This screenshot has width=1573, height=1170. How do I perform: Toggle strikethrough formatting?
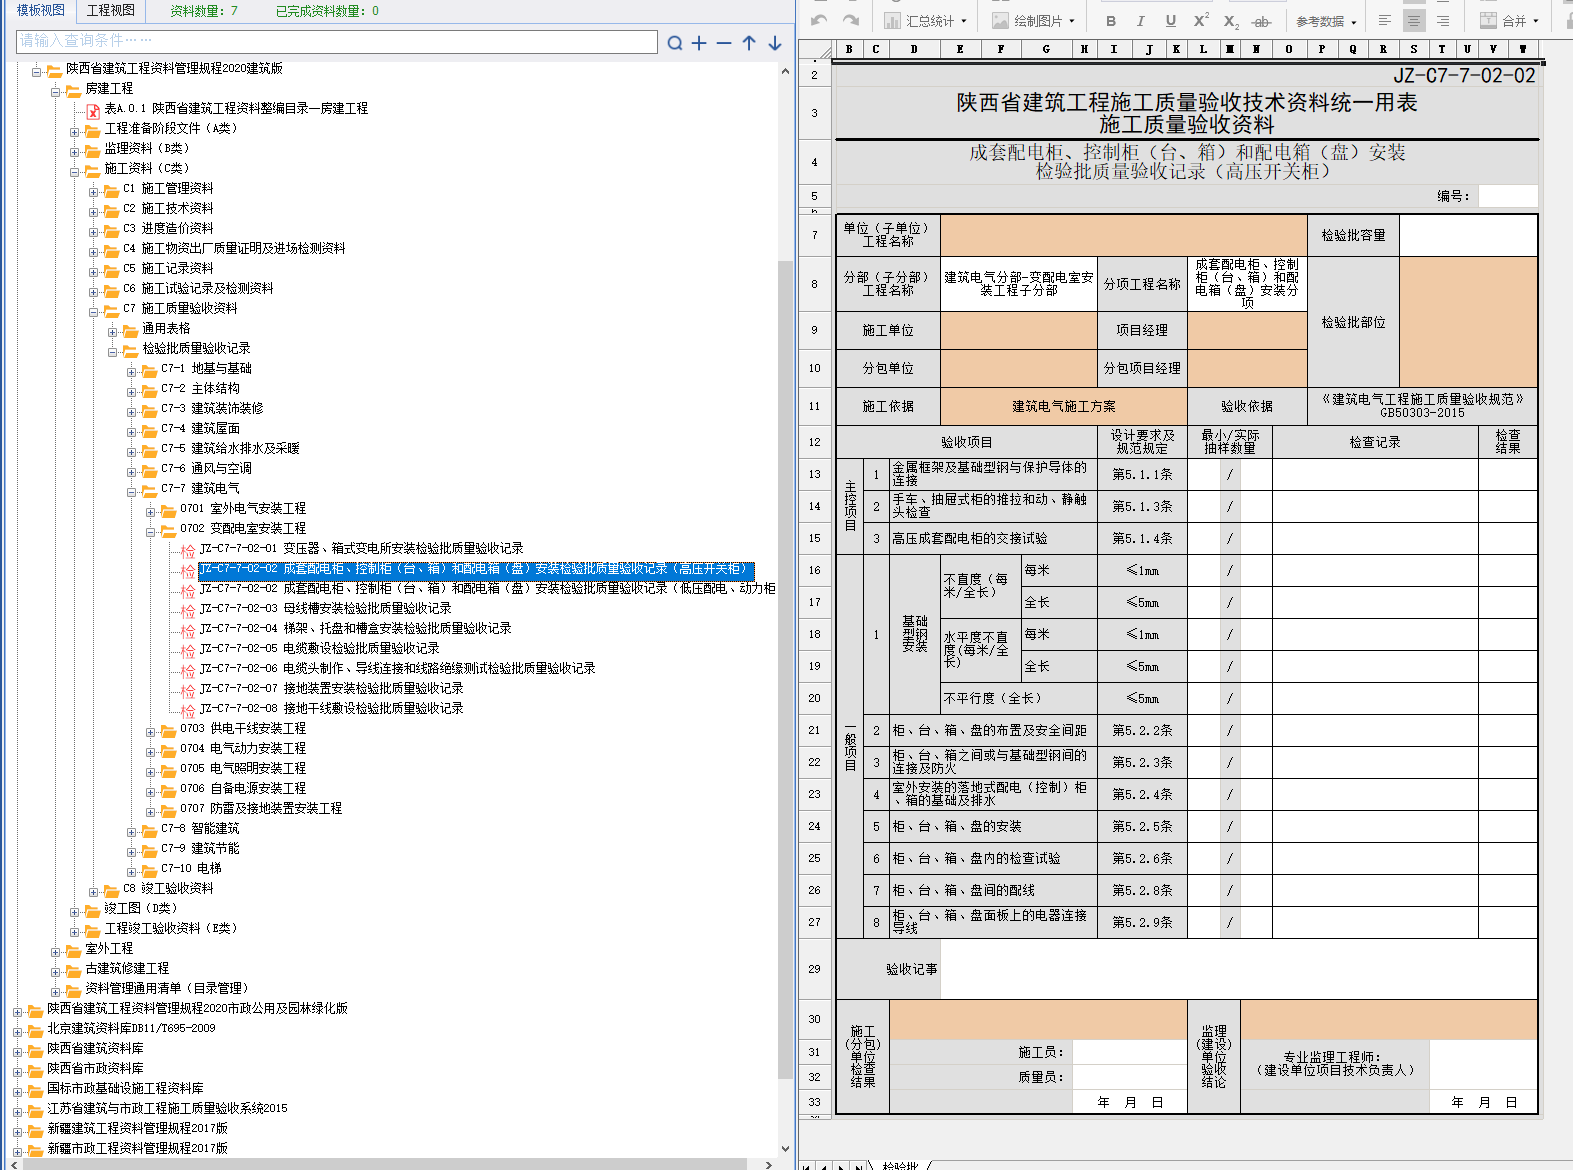tap(1262, 21)
